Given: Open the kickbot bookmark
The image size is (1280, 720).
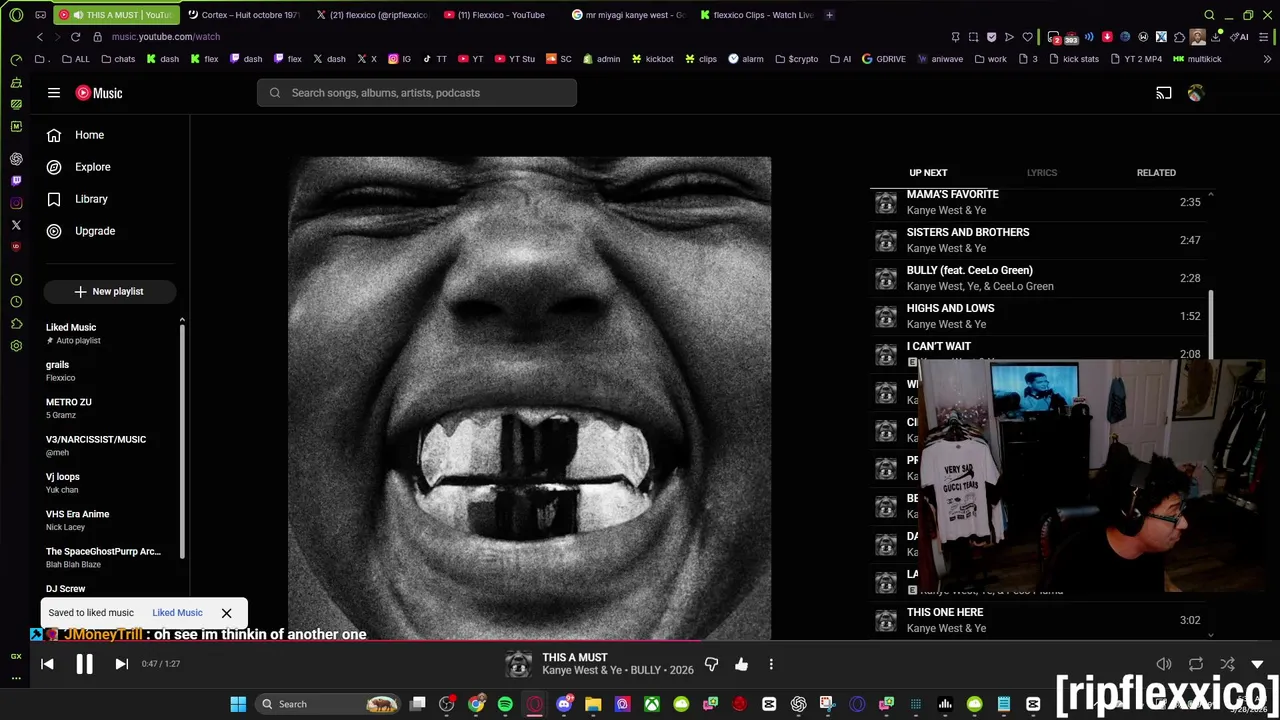Looking at the screenshot, I should pyautogui.click(x=652, y=59).
